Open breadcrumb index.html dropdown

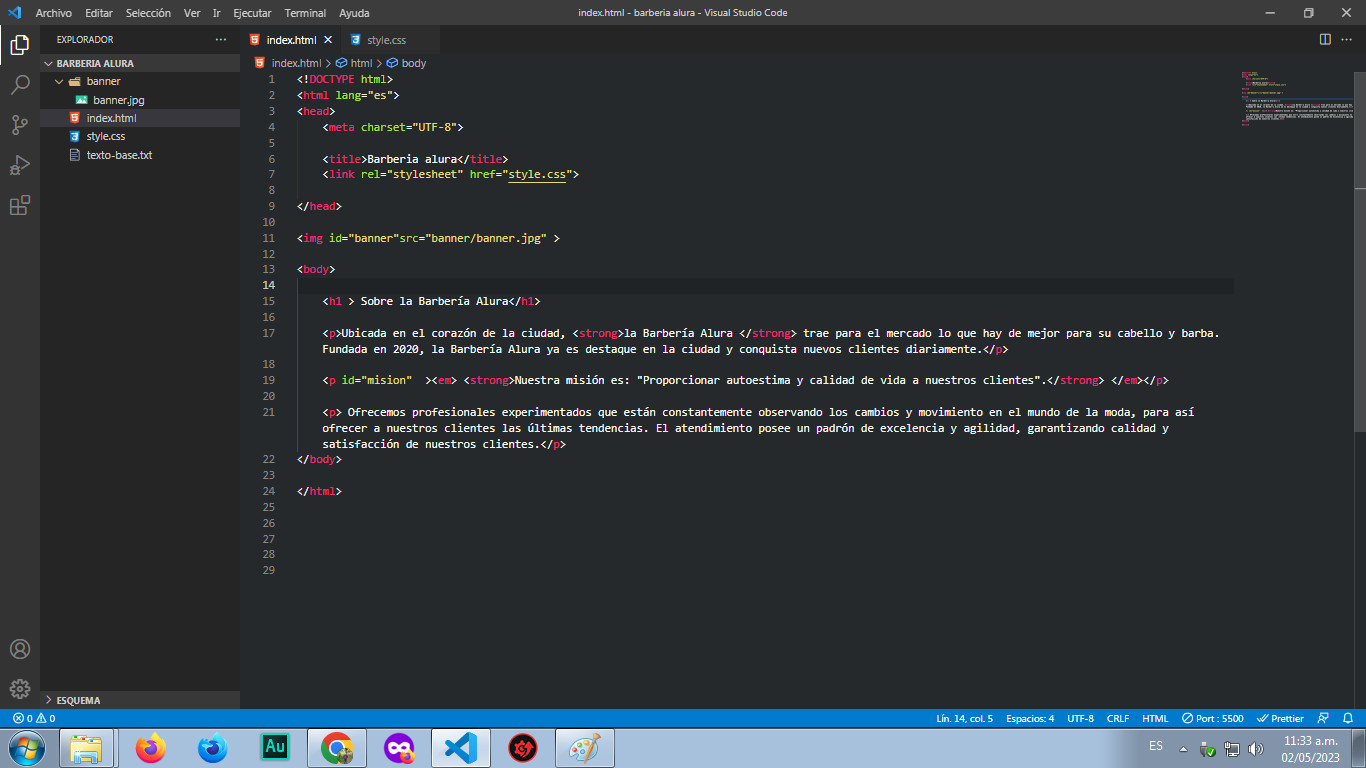pos(288,63)
